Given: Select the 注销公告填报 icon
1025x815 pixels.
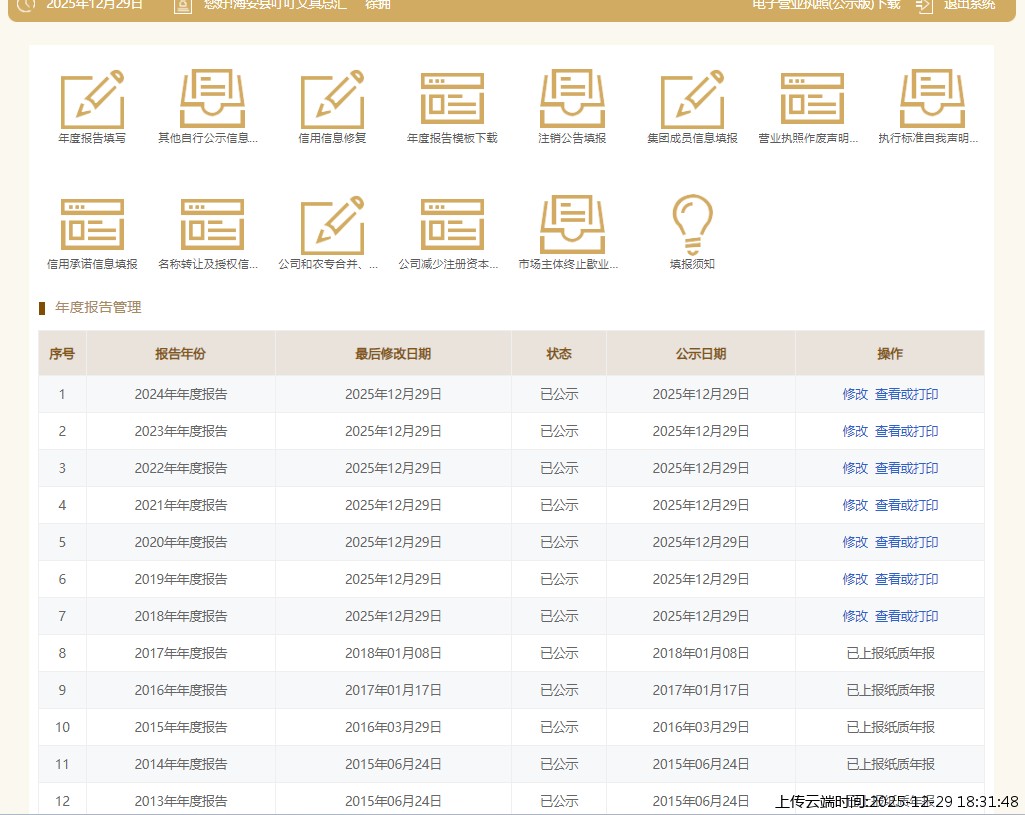Looking at the screenshot, I should point(572,100).
